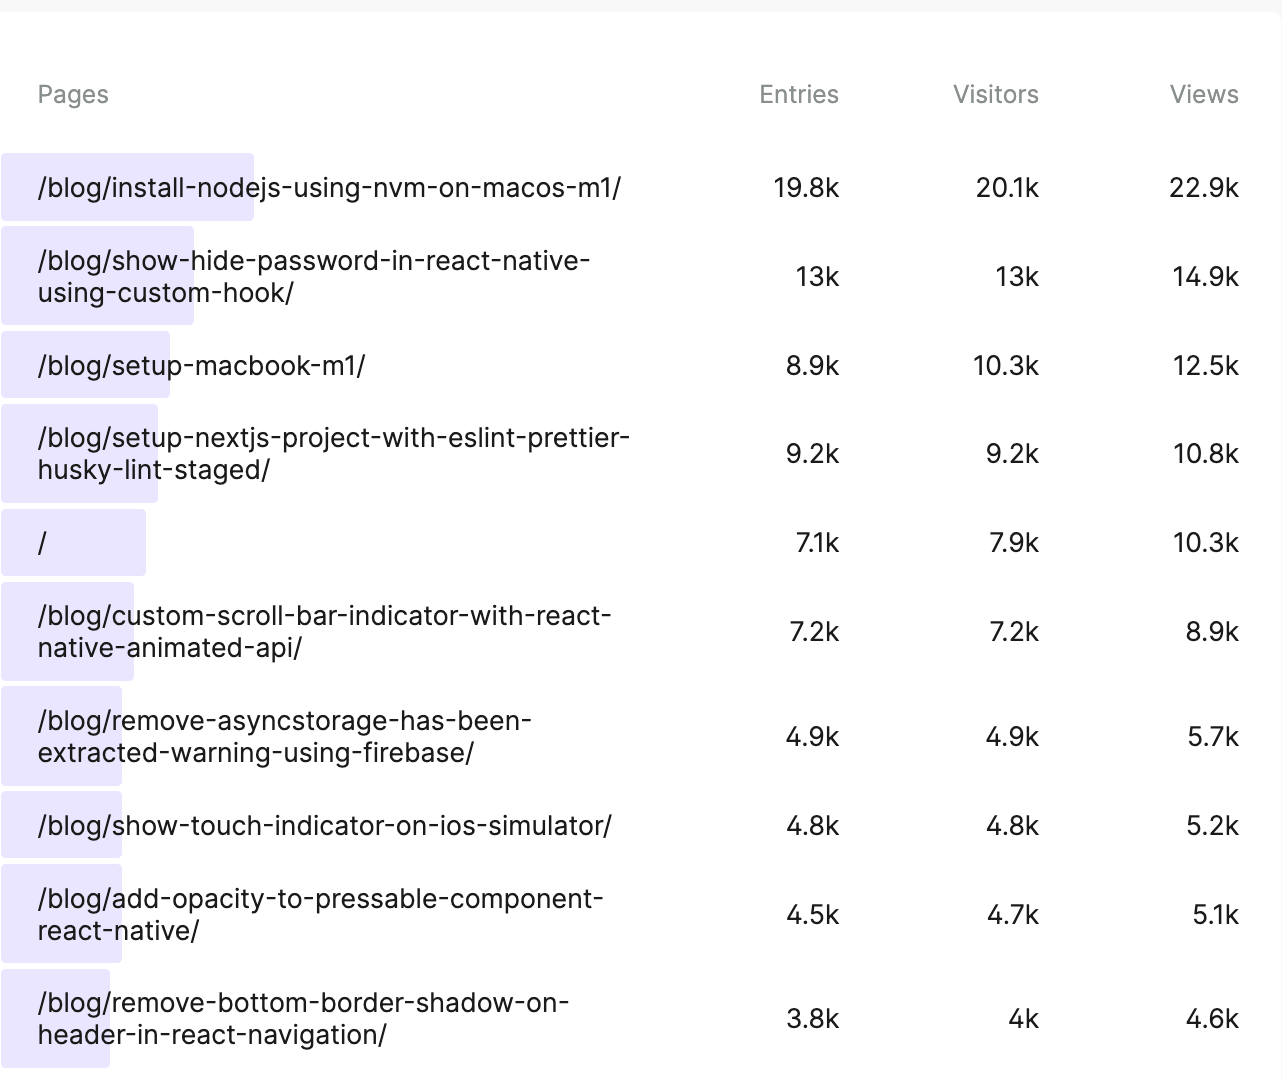
Task: Open remove-bottom-border-shadow-on-header page
Action: 303,1019
